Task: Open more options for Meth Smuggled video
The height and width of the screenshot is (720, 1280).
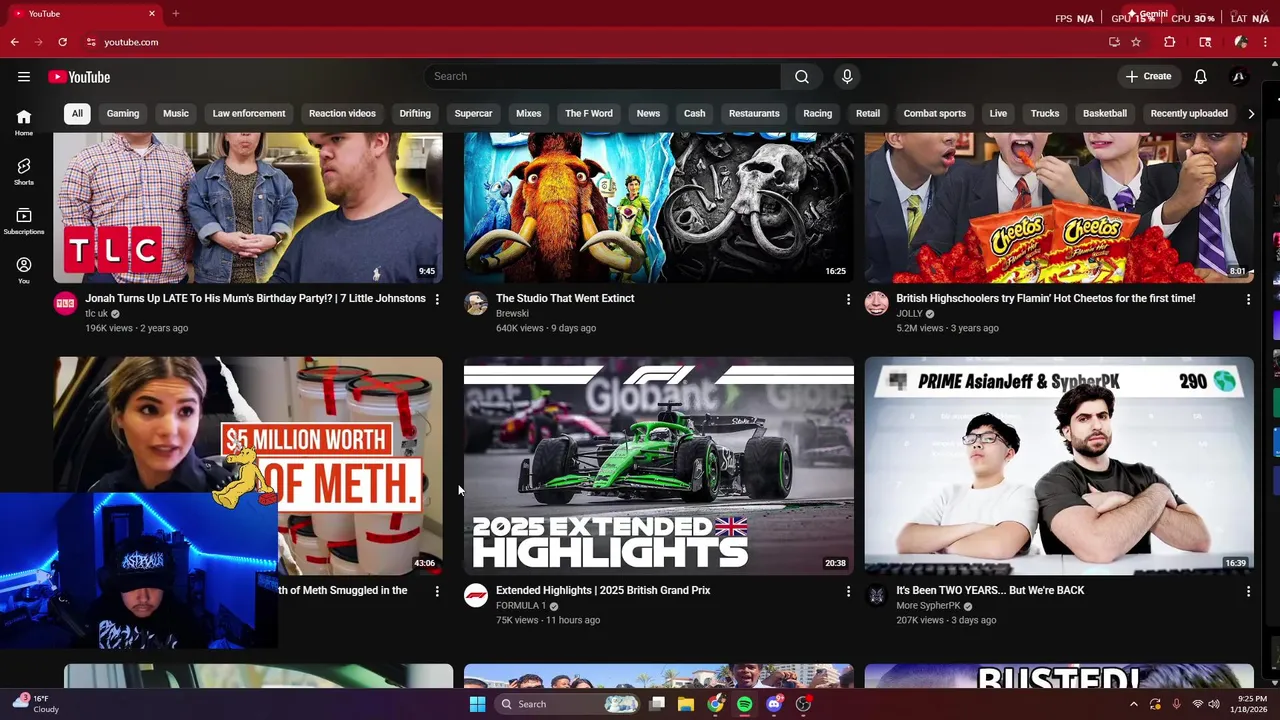Action: [x=437, y=591]
